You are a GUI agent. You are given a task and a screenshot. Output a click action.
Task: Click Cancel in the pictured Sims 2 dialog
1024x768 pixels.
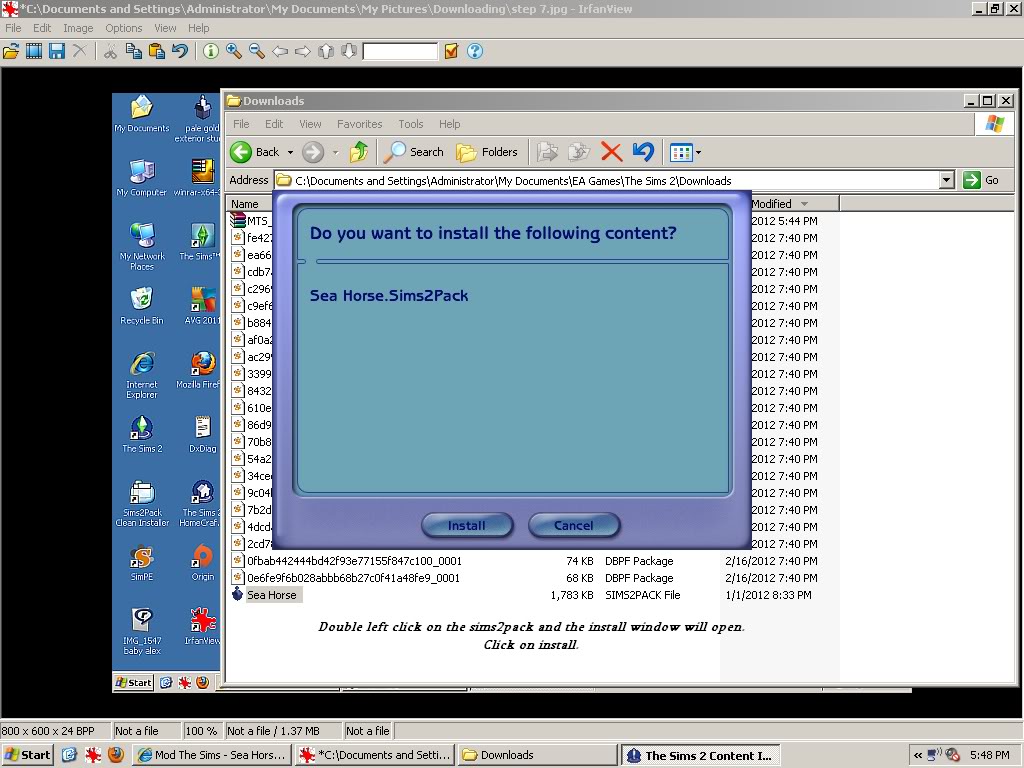pyautogui.click(x=573, y=525)
